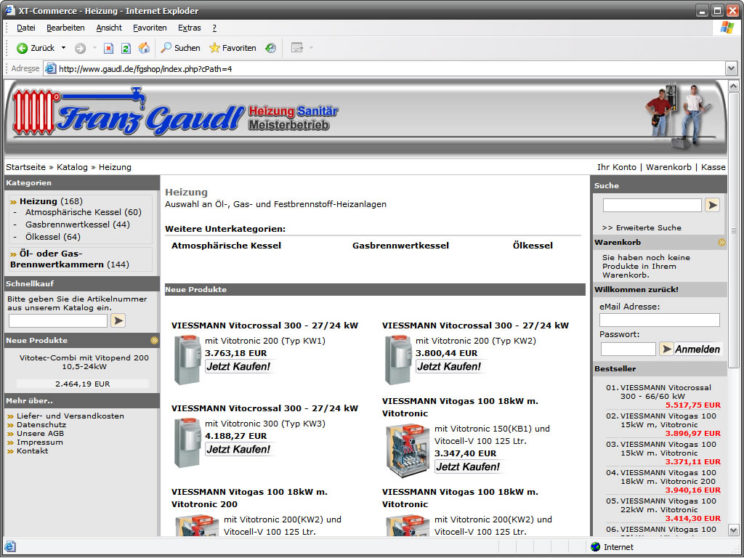Viewport: 744px width, 558px height.
Task: Open the Datenschutz link
Action: point(41,425)
